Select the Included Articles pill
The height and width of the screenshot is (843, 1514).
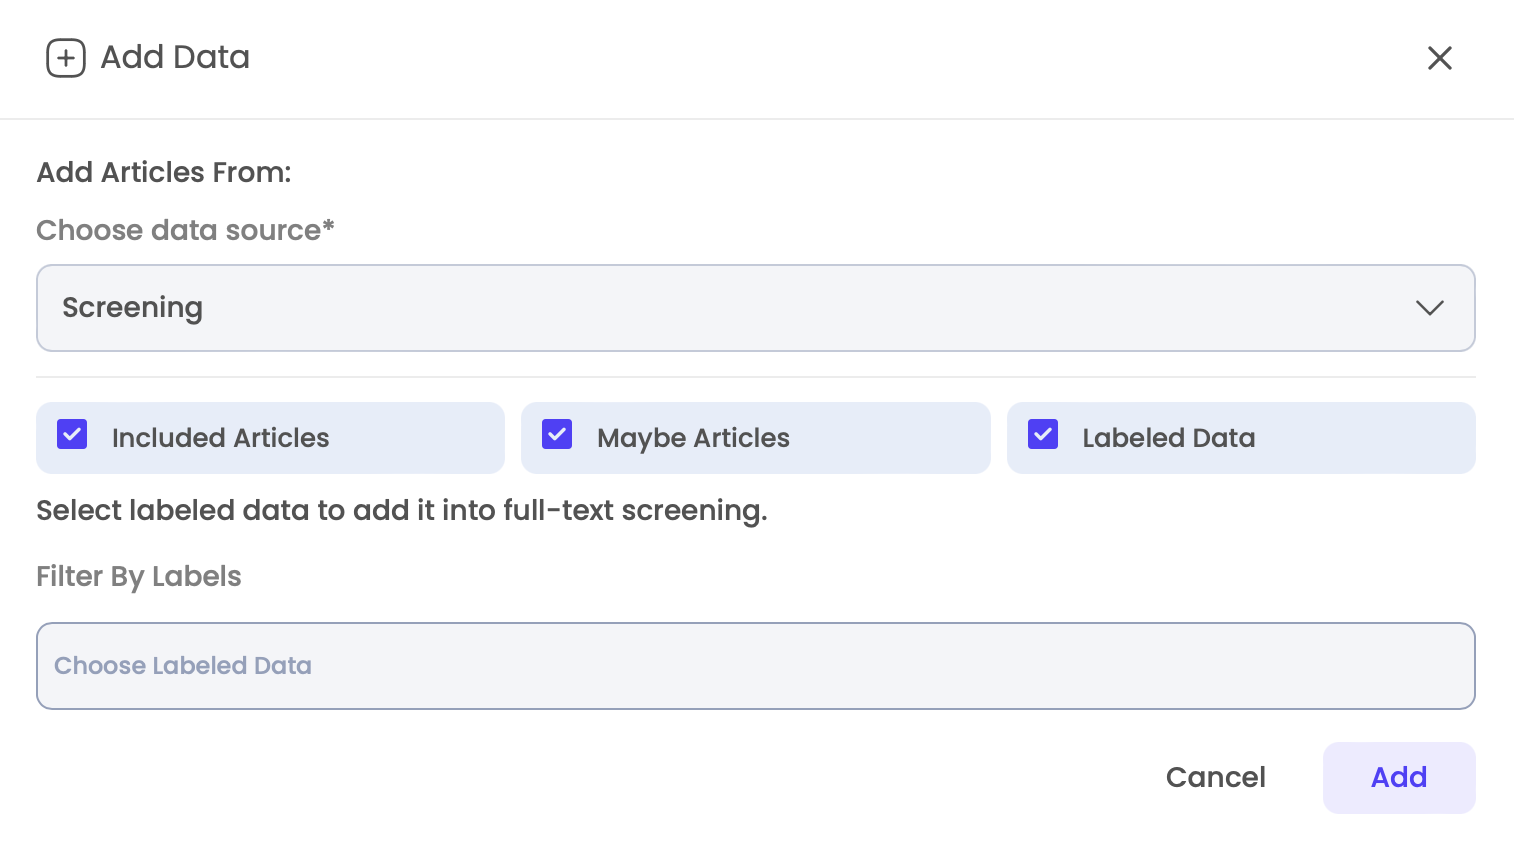[270, 437]
